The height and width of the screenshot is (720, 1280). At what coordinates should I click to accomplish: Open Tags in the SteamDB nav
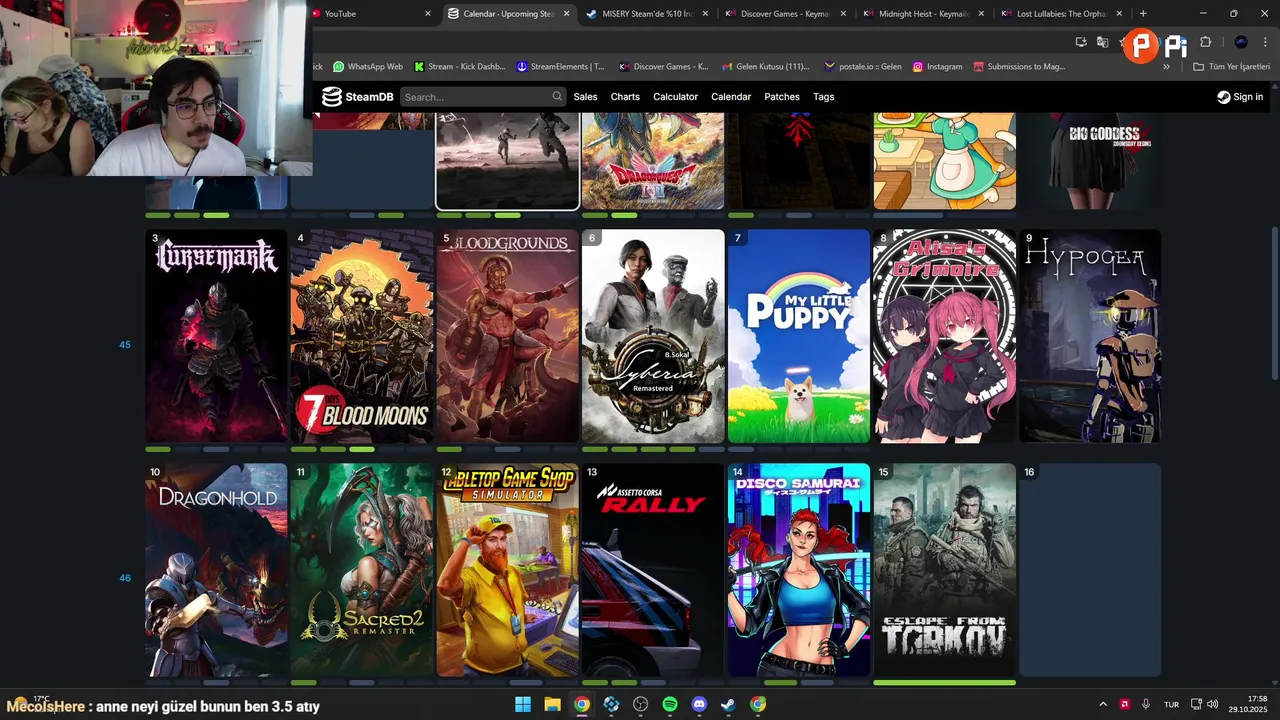(824, 97)
